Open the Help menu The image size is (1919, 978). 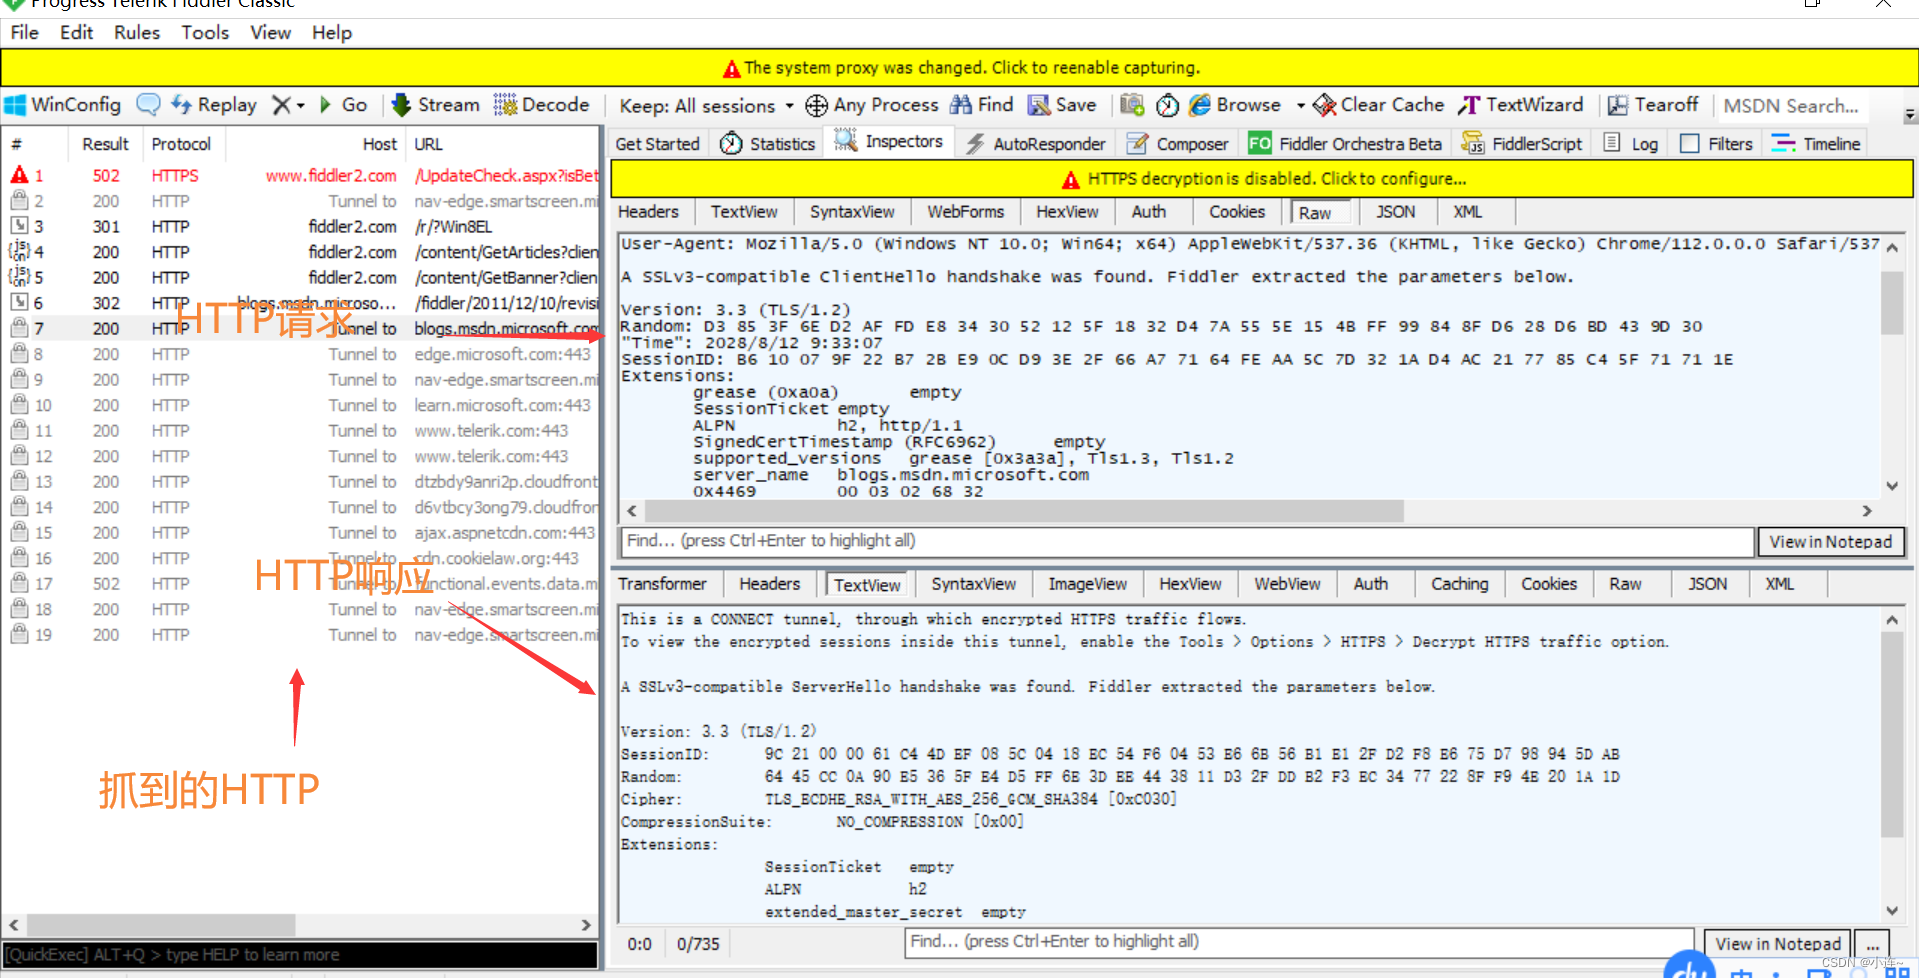[x=332, y=33]
